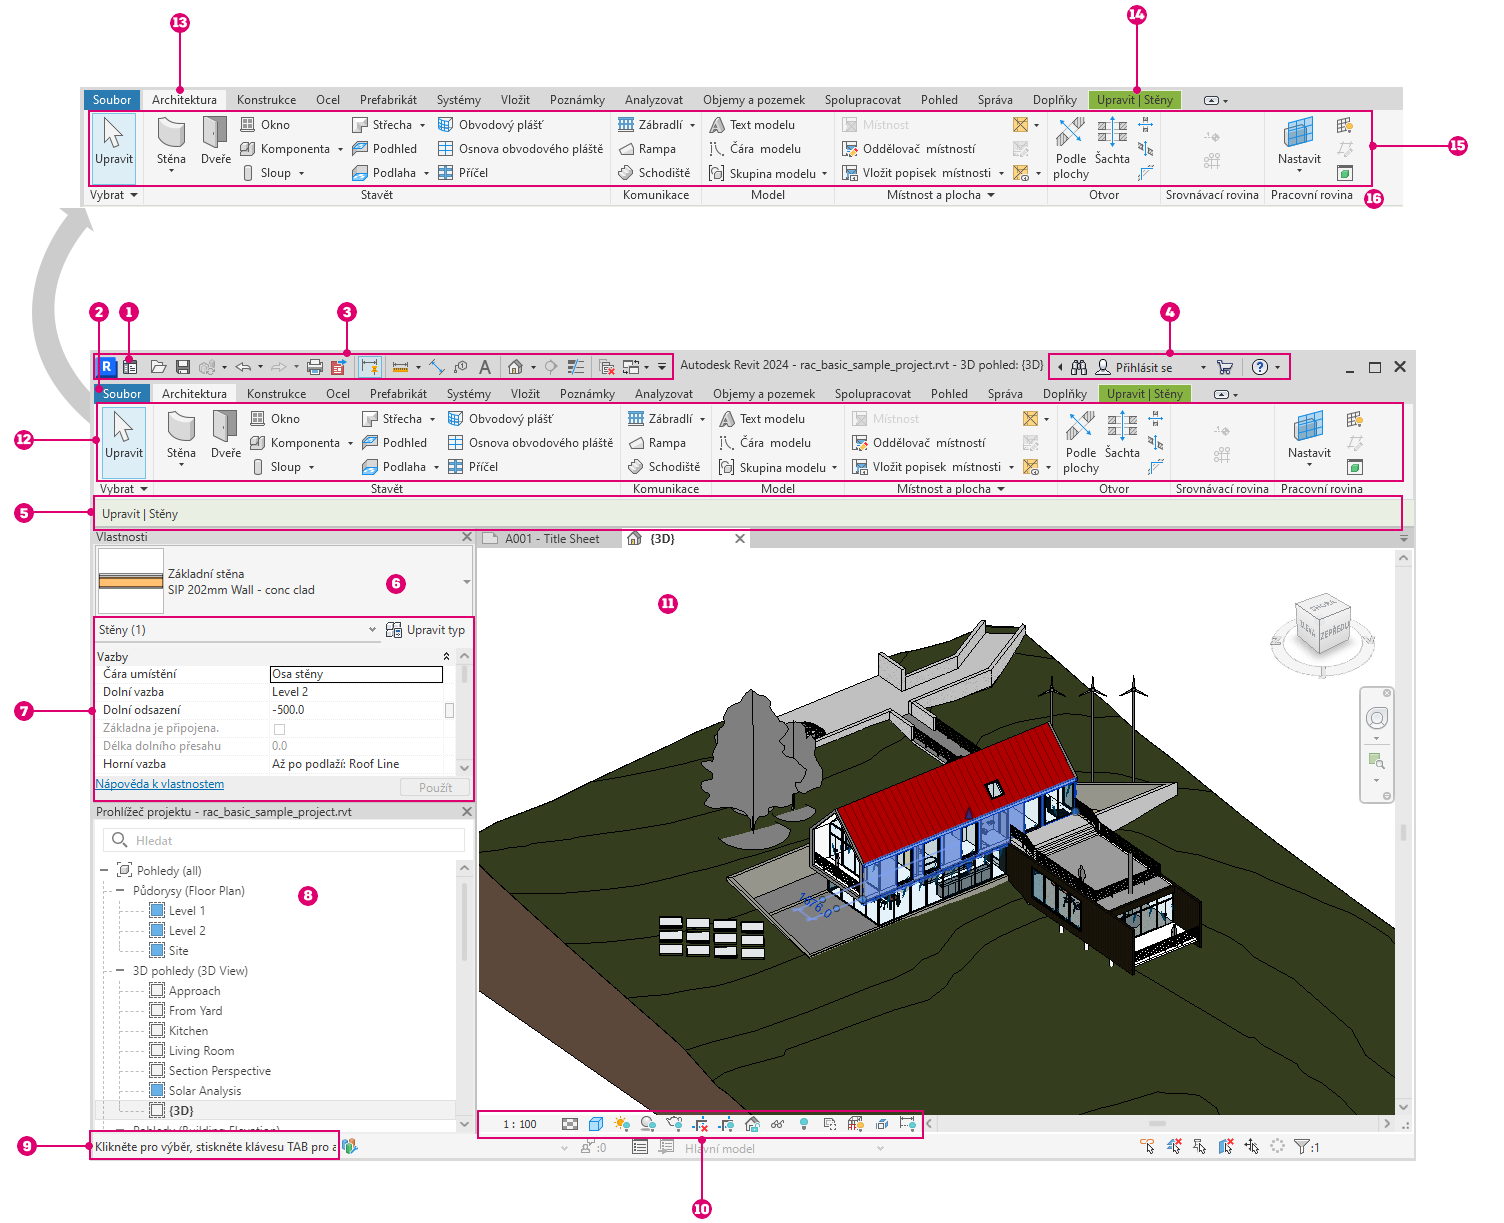
Task: Tick the 'Základna je připojena' checkbox
Action: point(279,729)
